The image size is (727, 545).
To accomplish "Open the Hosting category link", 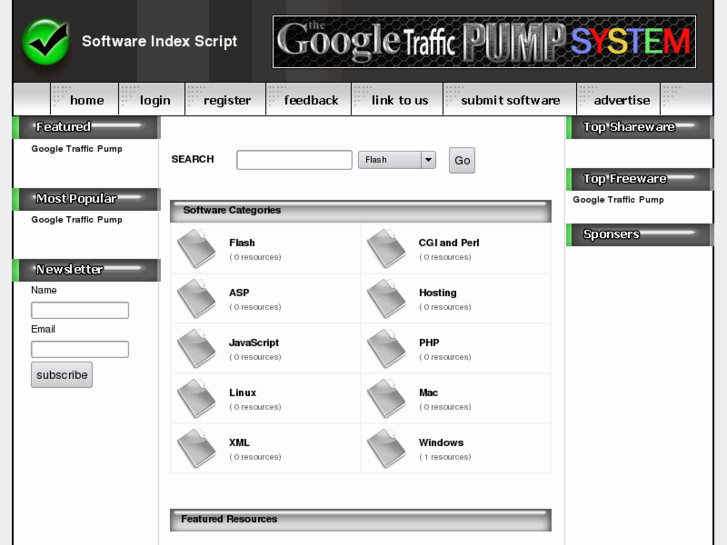I will click(x=438, y=293).
